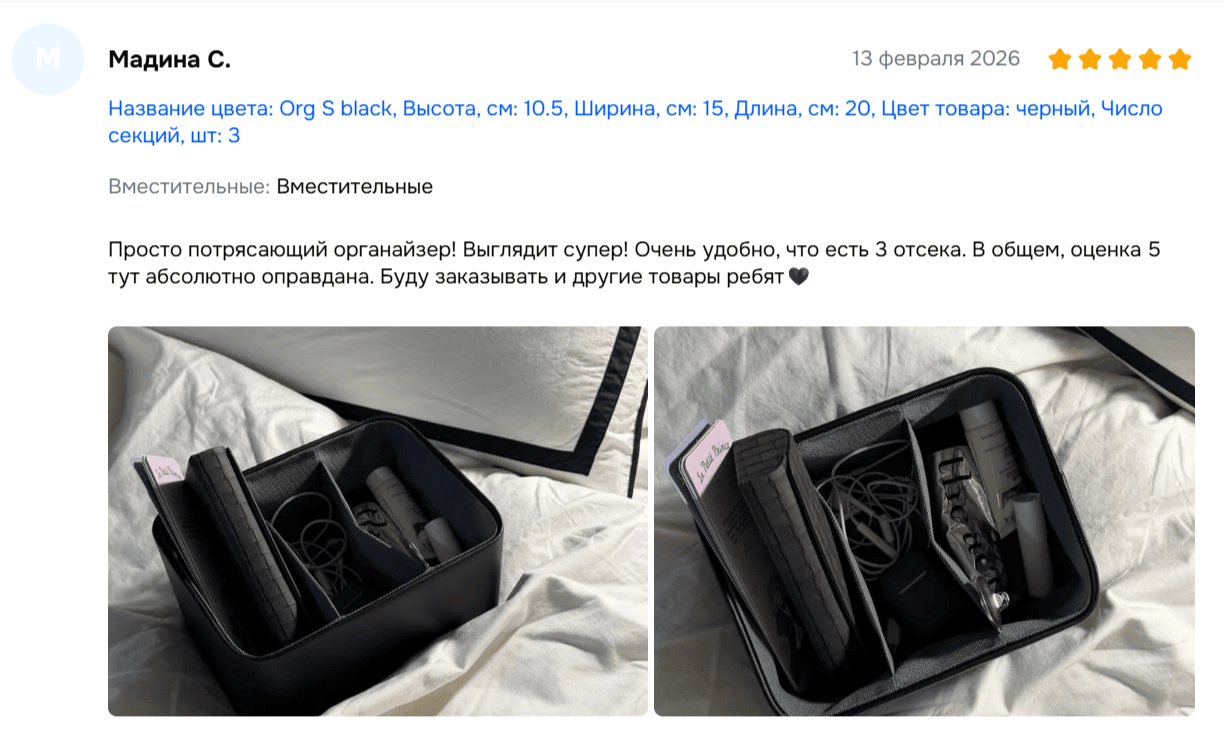Screen dimensions: 1224x751
Task: Click the second orange rating star
Action: pos(1090,59)
